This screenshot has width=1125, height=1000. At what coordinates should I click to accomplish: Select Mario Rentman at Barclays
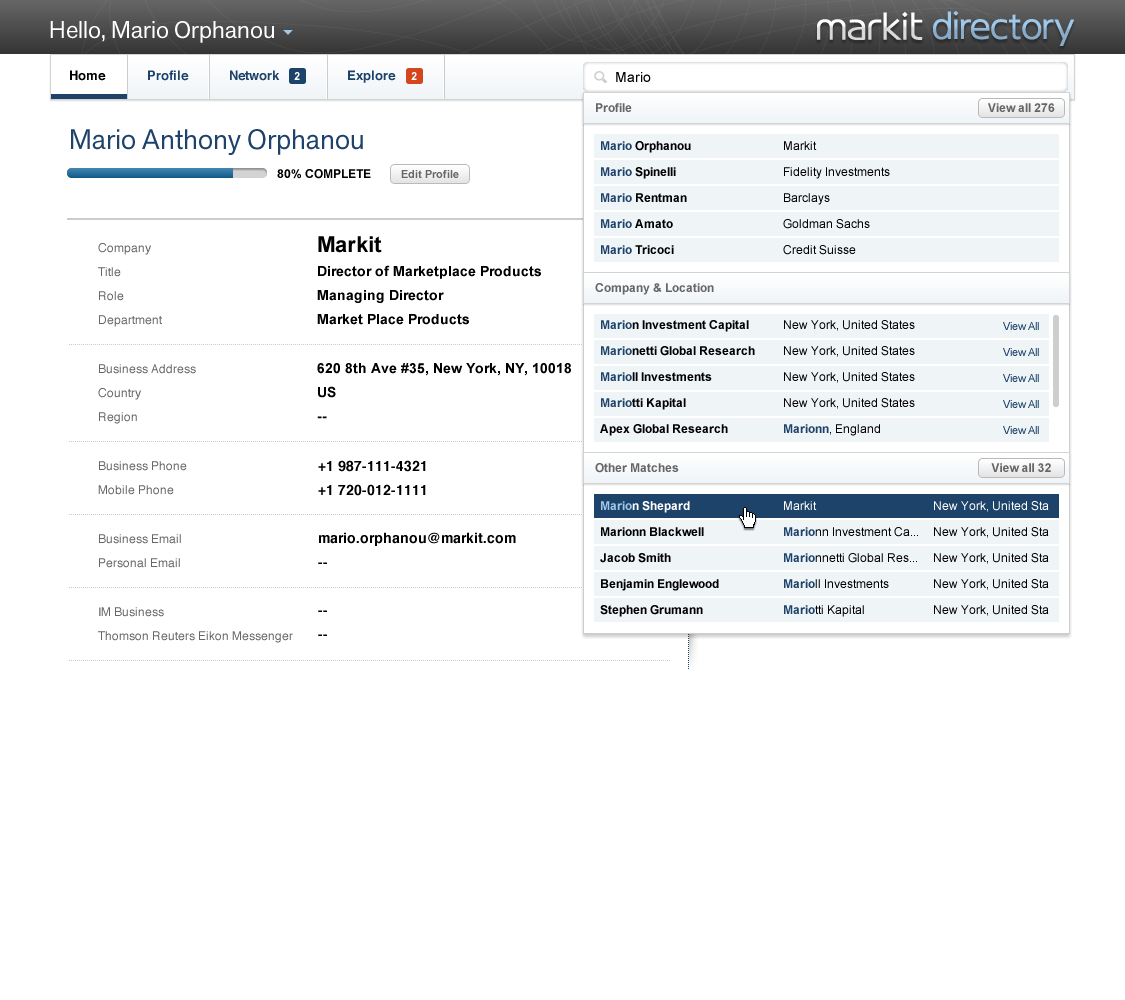[826, 197]
